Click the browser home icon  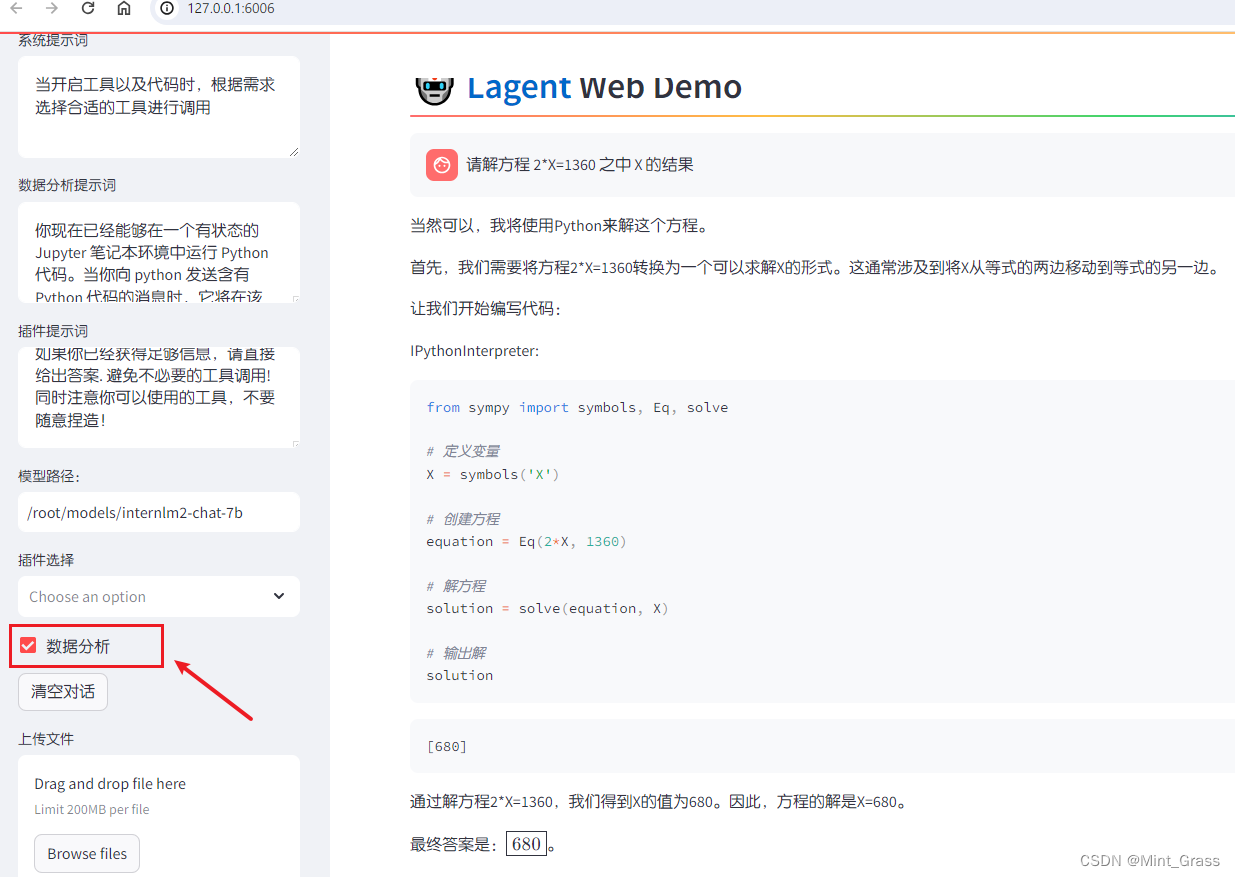click(x=122, y=8)
